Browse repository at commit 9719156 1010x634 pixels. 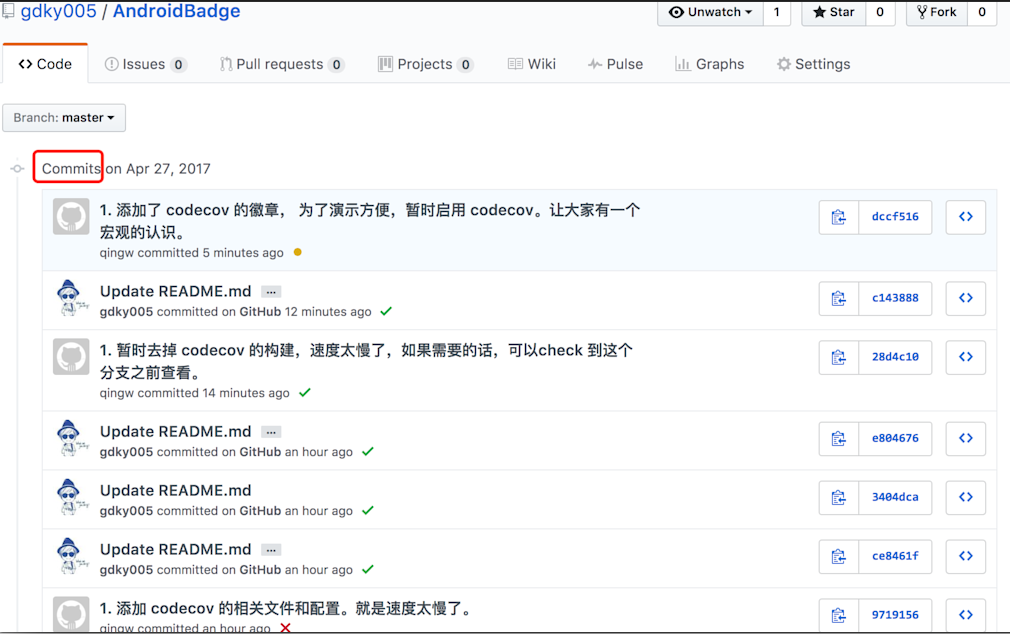coord(966,615)
